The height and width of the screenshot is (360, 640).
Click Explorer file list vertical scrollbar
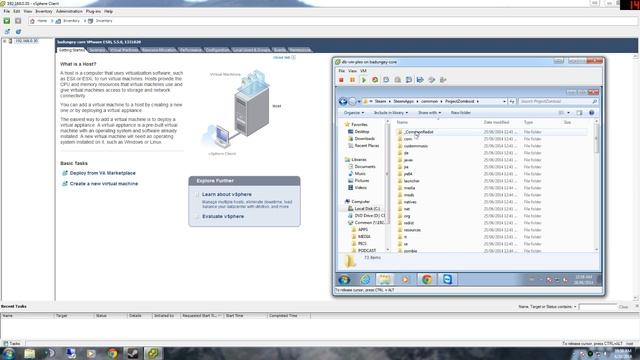(596, 185)
